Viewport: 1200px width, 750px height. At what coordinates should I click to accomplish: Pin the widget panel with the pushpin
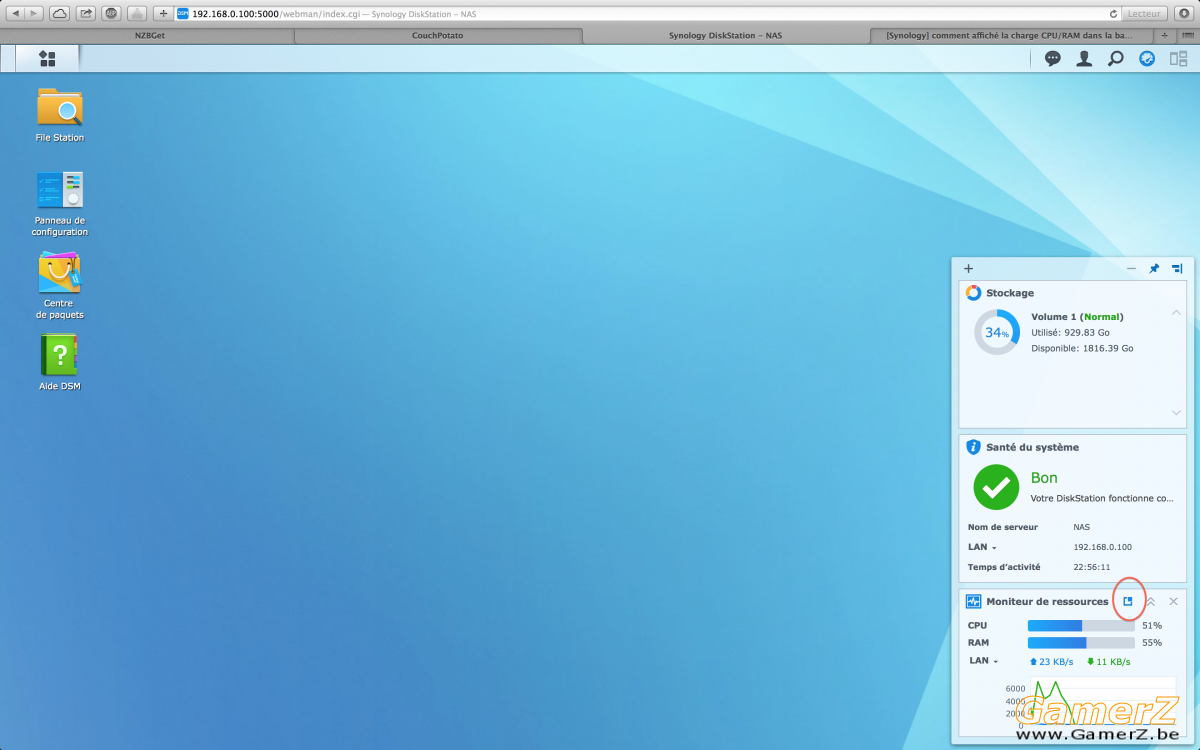pos(1154,268)
